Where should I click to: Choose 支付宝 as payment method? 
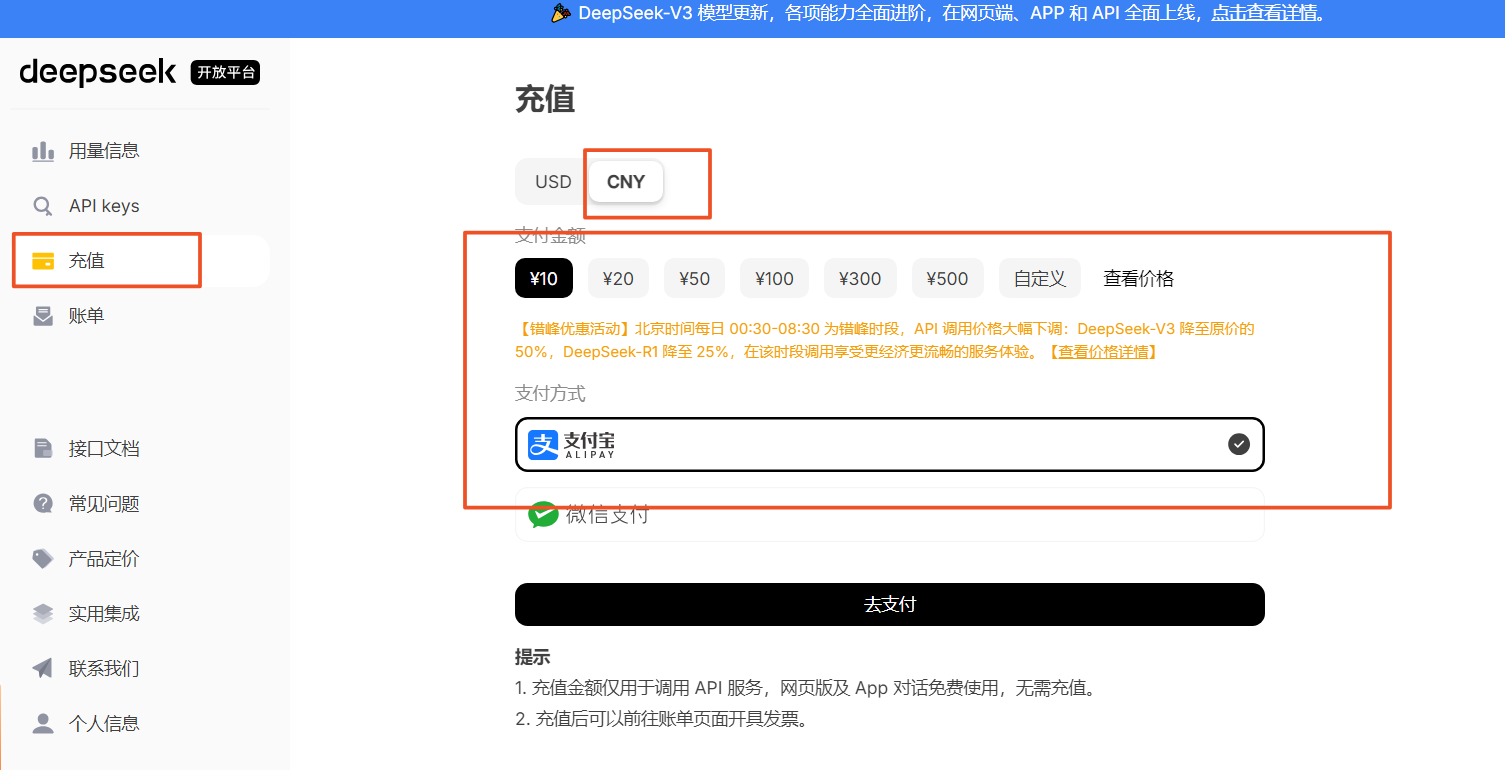click(x=890, y=444)
